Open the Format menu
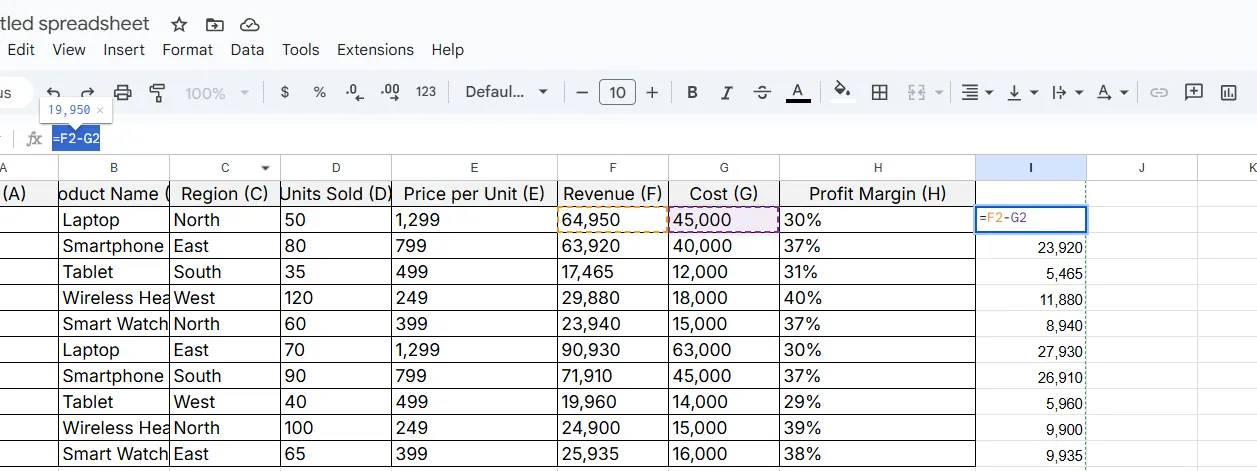Image resolution: width=1257 pixels, height=471 pixels. click(x=188, y=50)
